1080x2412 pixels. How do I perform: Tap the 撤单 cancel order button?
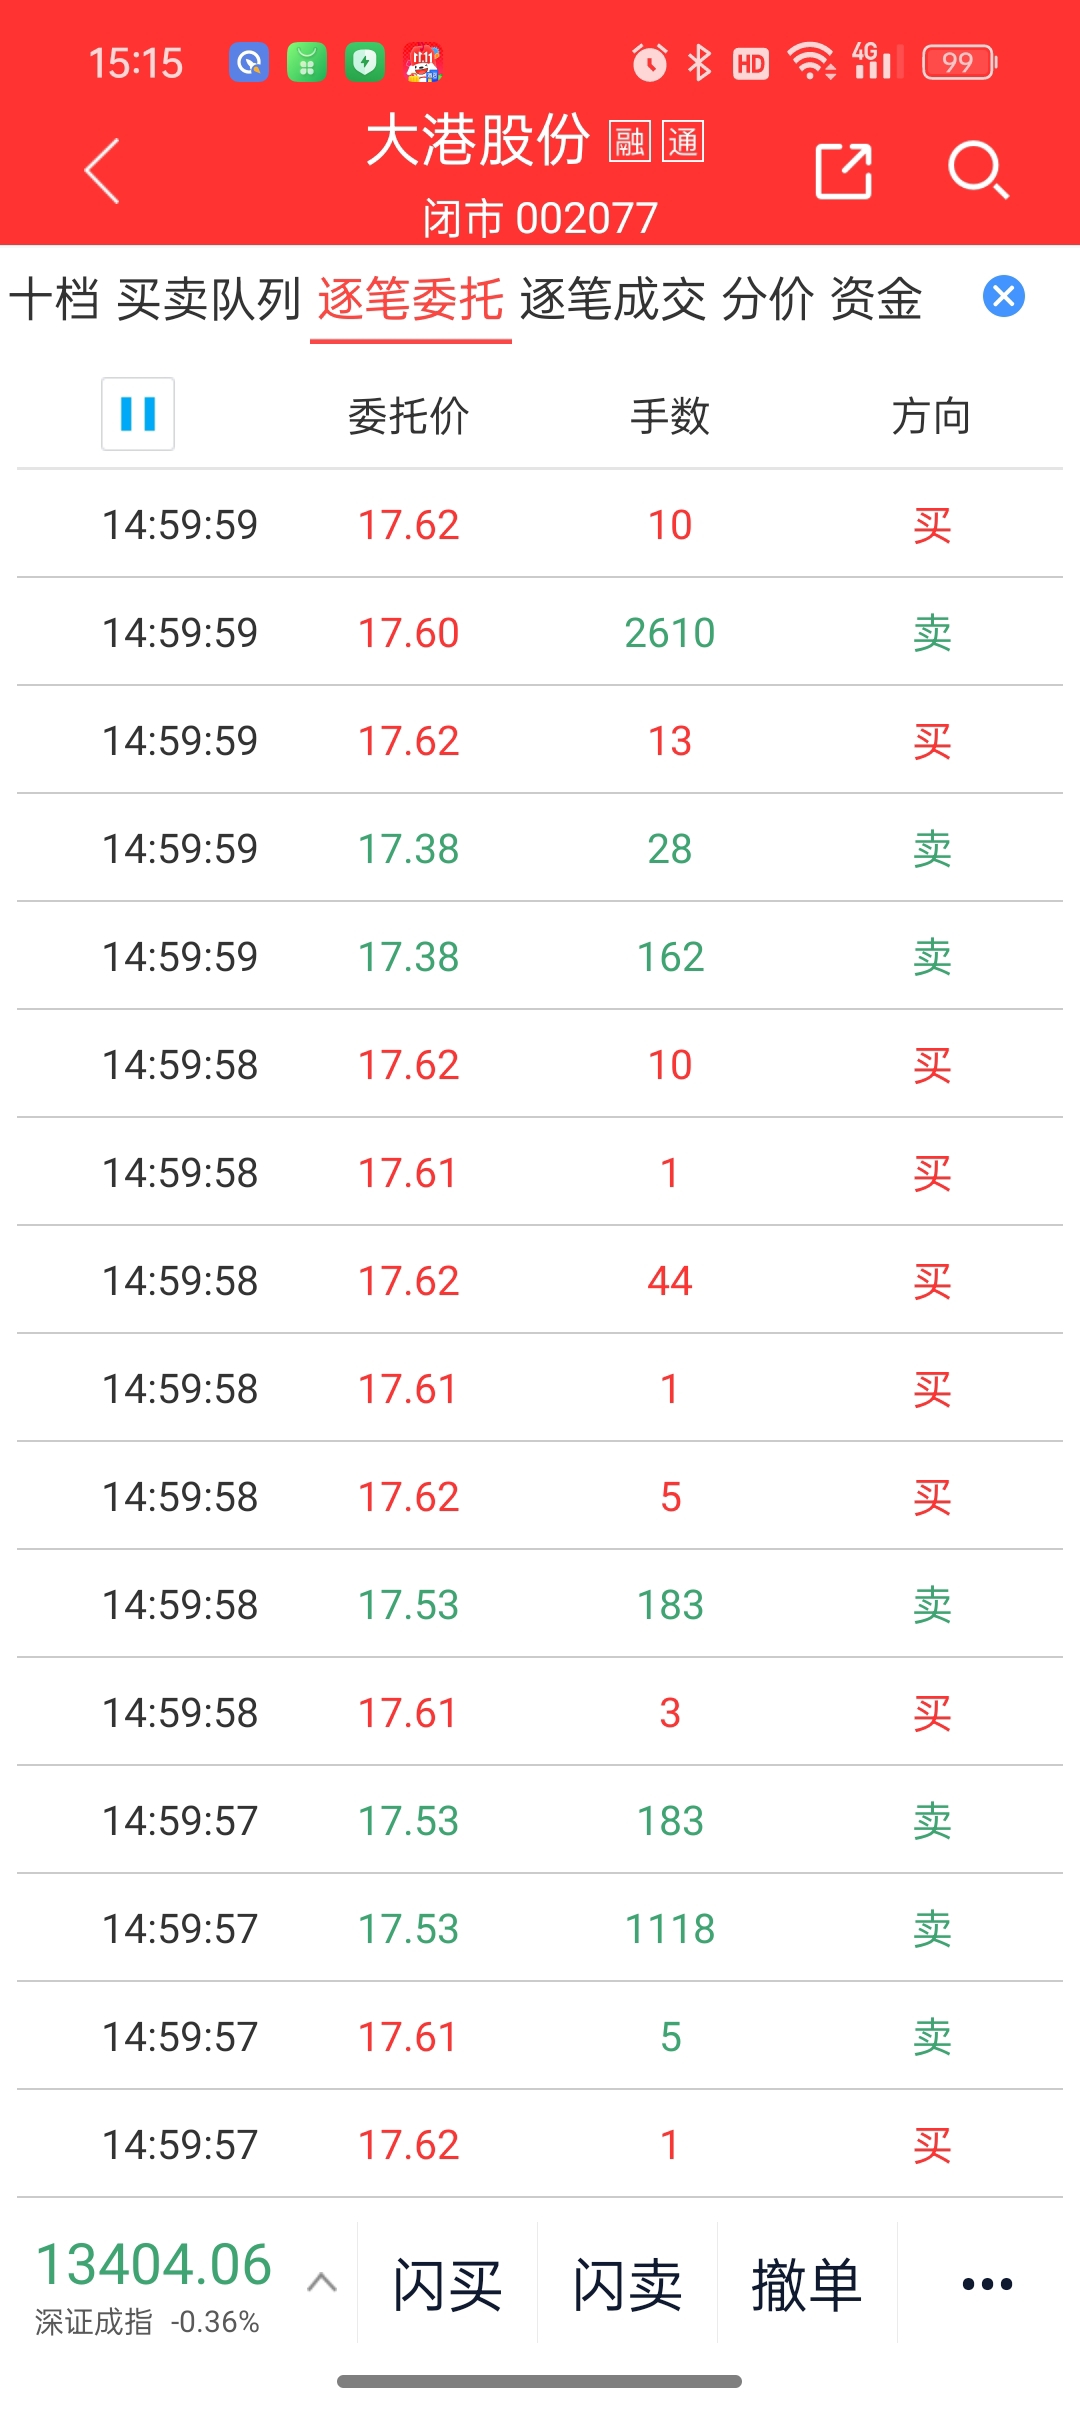pos(806,2284)
